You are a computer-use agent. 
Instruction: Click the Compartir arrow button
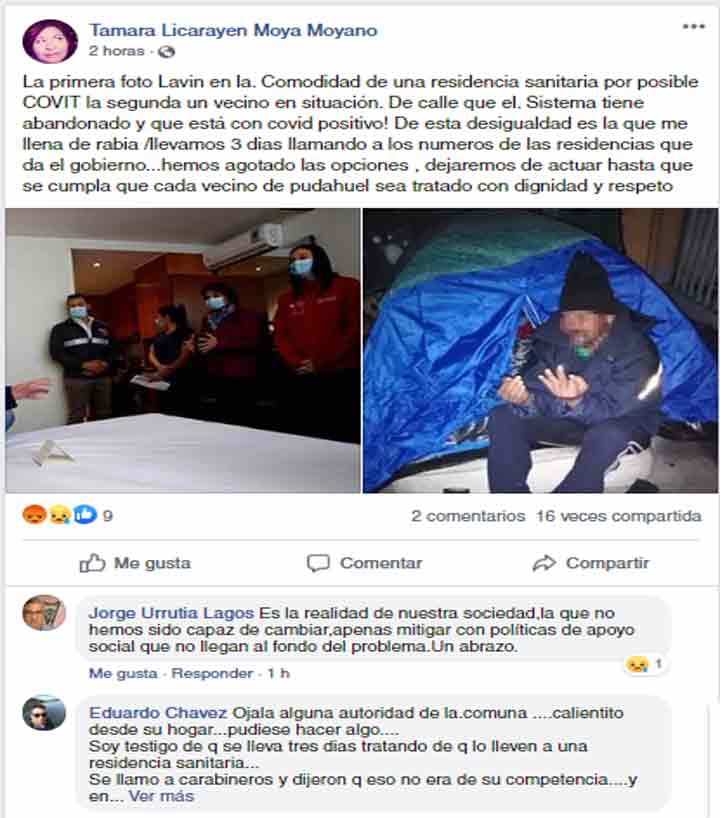point(591,563)
